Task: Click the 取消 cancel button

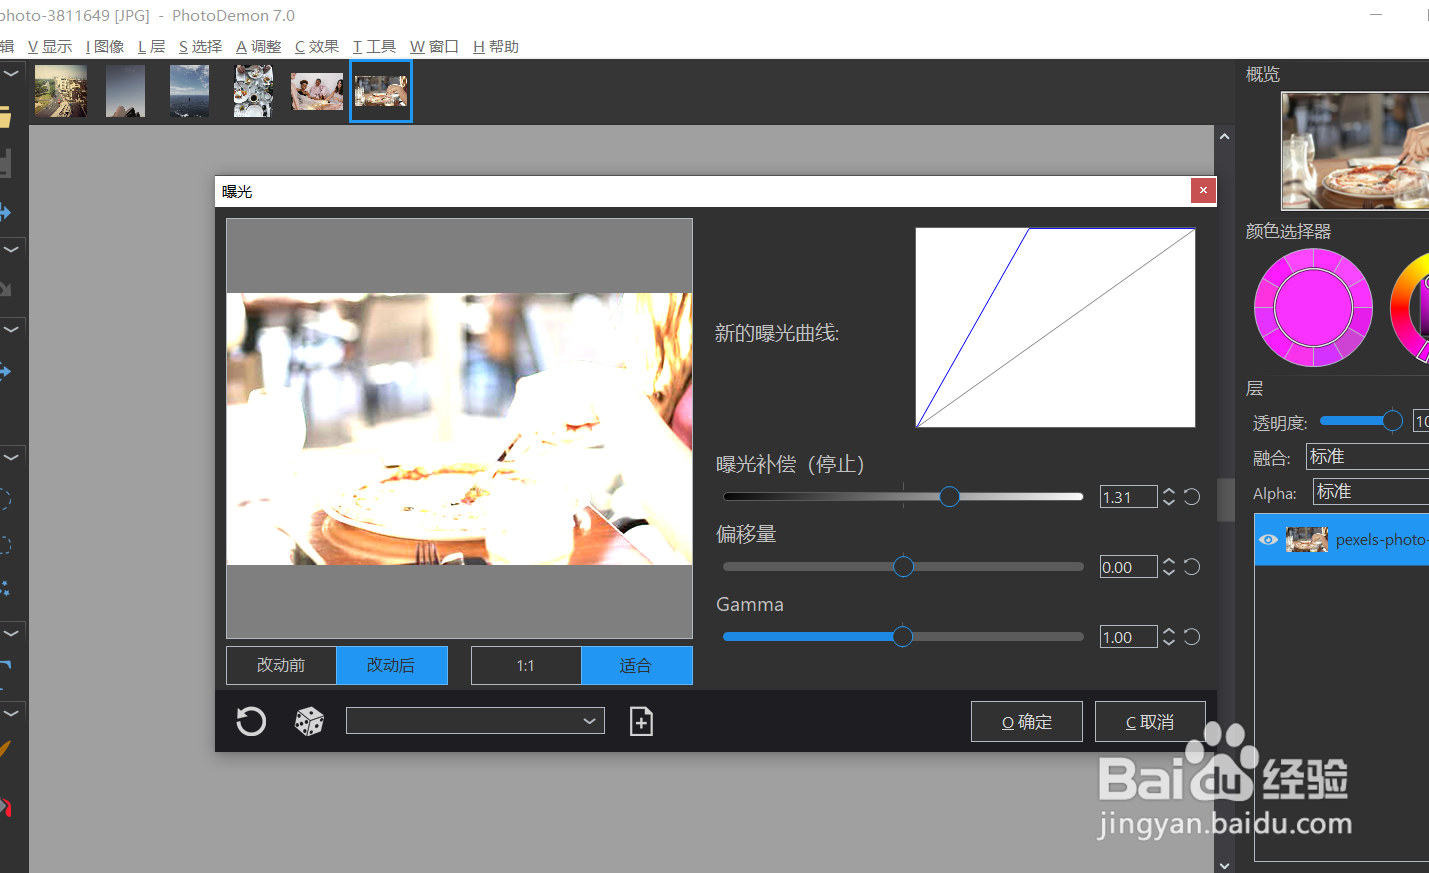Action: (1150, 722)
